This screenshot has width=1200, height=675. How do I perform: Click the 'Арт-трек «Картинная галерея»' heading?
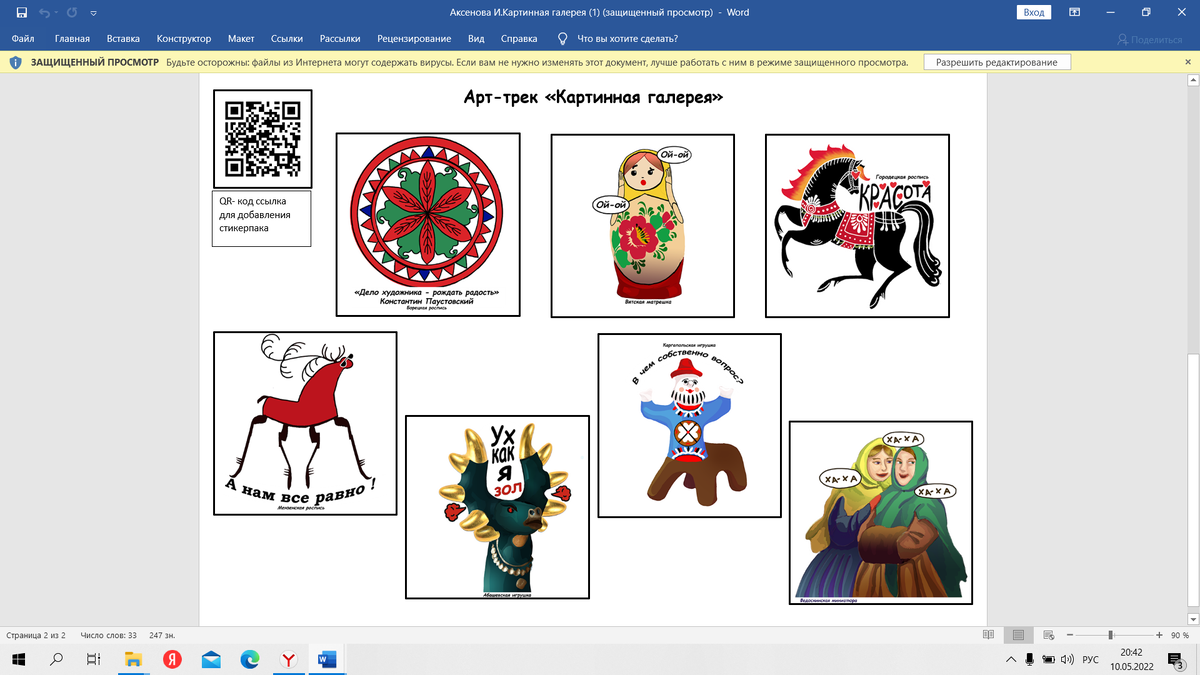593,98
